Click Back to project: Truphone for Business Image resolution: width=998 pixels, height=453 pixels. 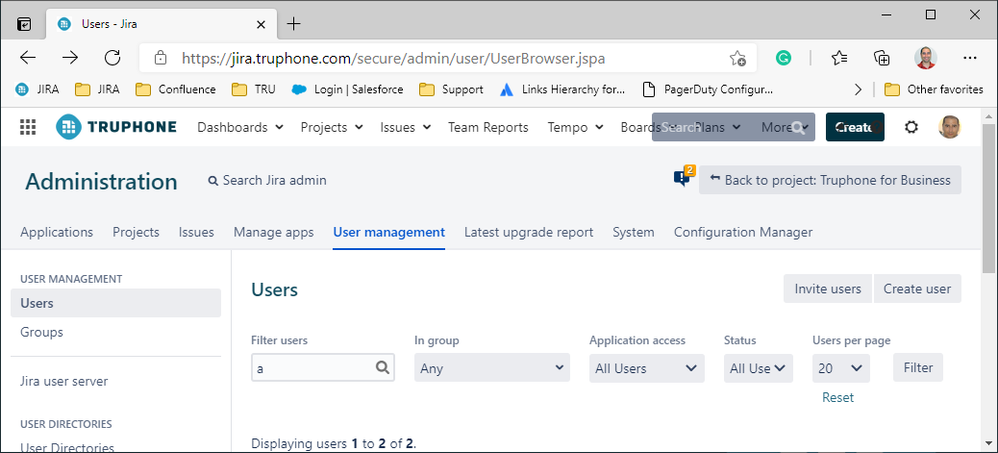click(830, 180)
